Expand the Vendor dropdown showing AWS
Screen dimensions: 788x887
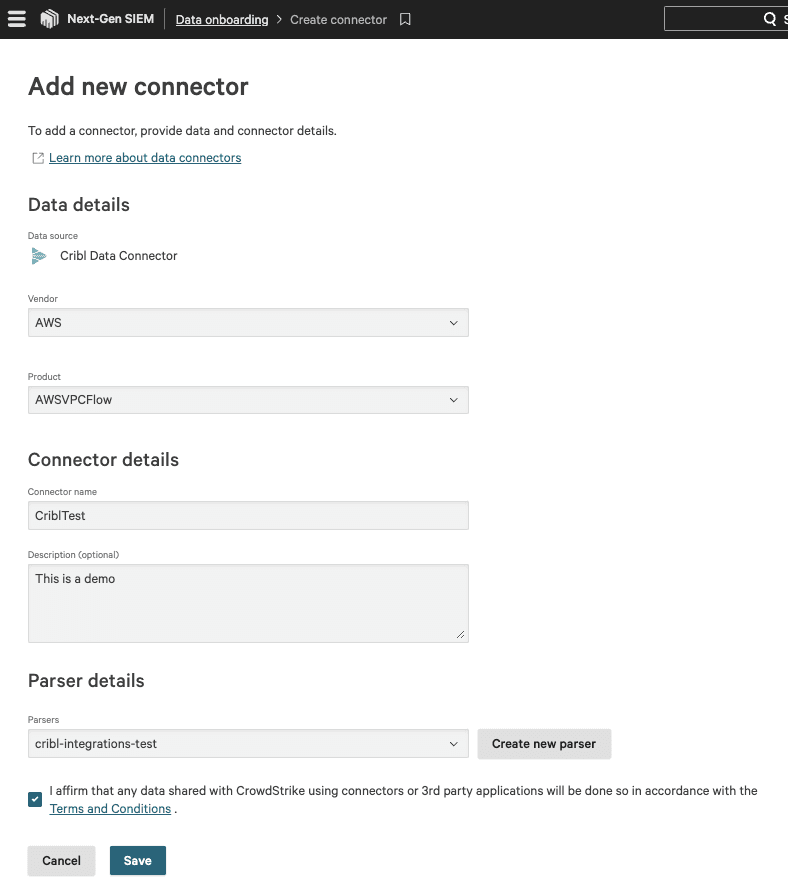pos(248,323)
